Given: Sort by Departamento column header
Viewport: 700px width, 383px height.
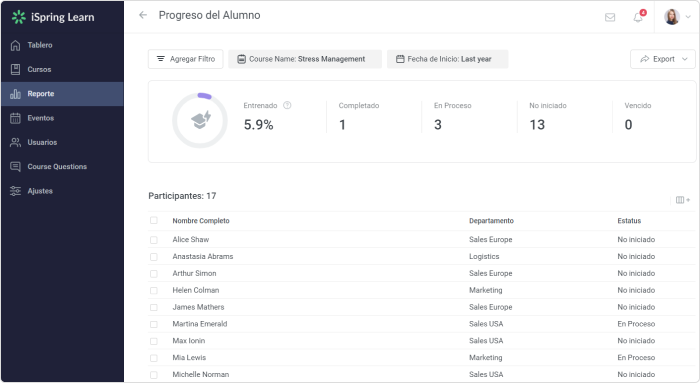Looking at the screenshot, I should pos(491,221).
